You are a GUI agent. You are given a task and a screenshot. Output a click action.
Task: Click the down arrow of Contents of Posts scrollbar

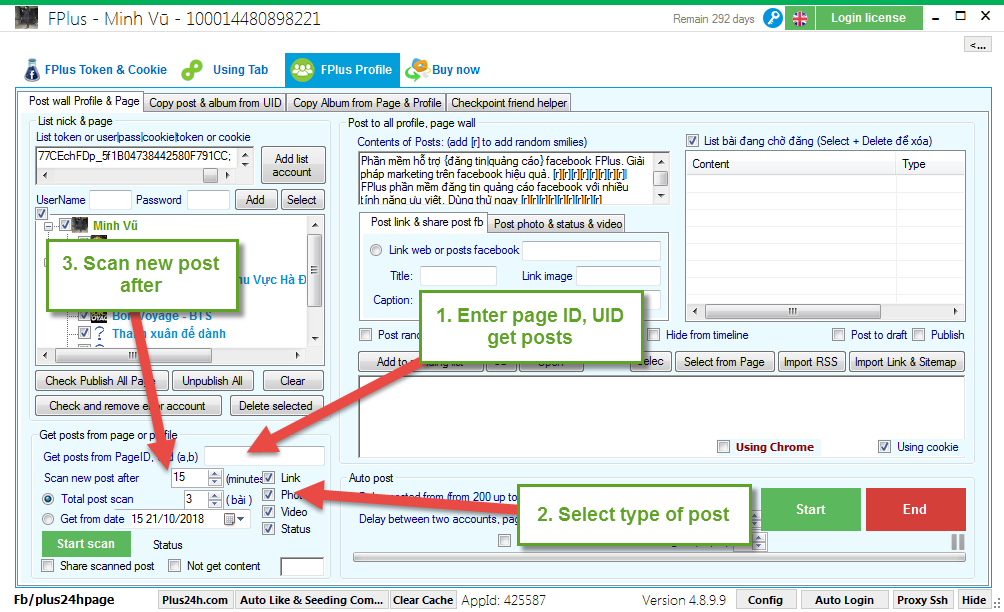click(661, 196)
